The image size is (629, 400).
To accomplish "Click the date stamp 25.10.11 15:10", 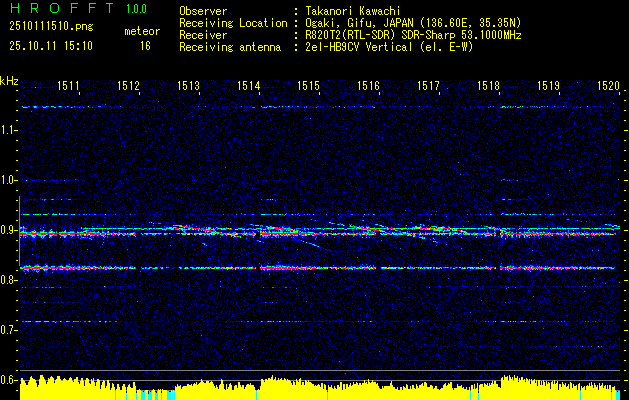I will point(51,46).
